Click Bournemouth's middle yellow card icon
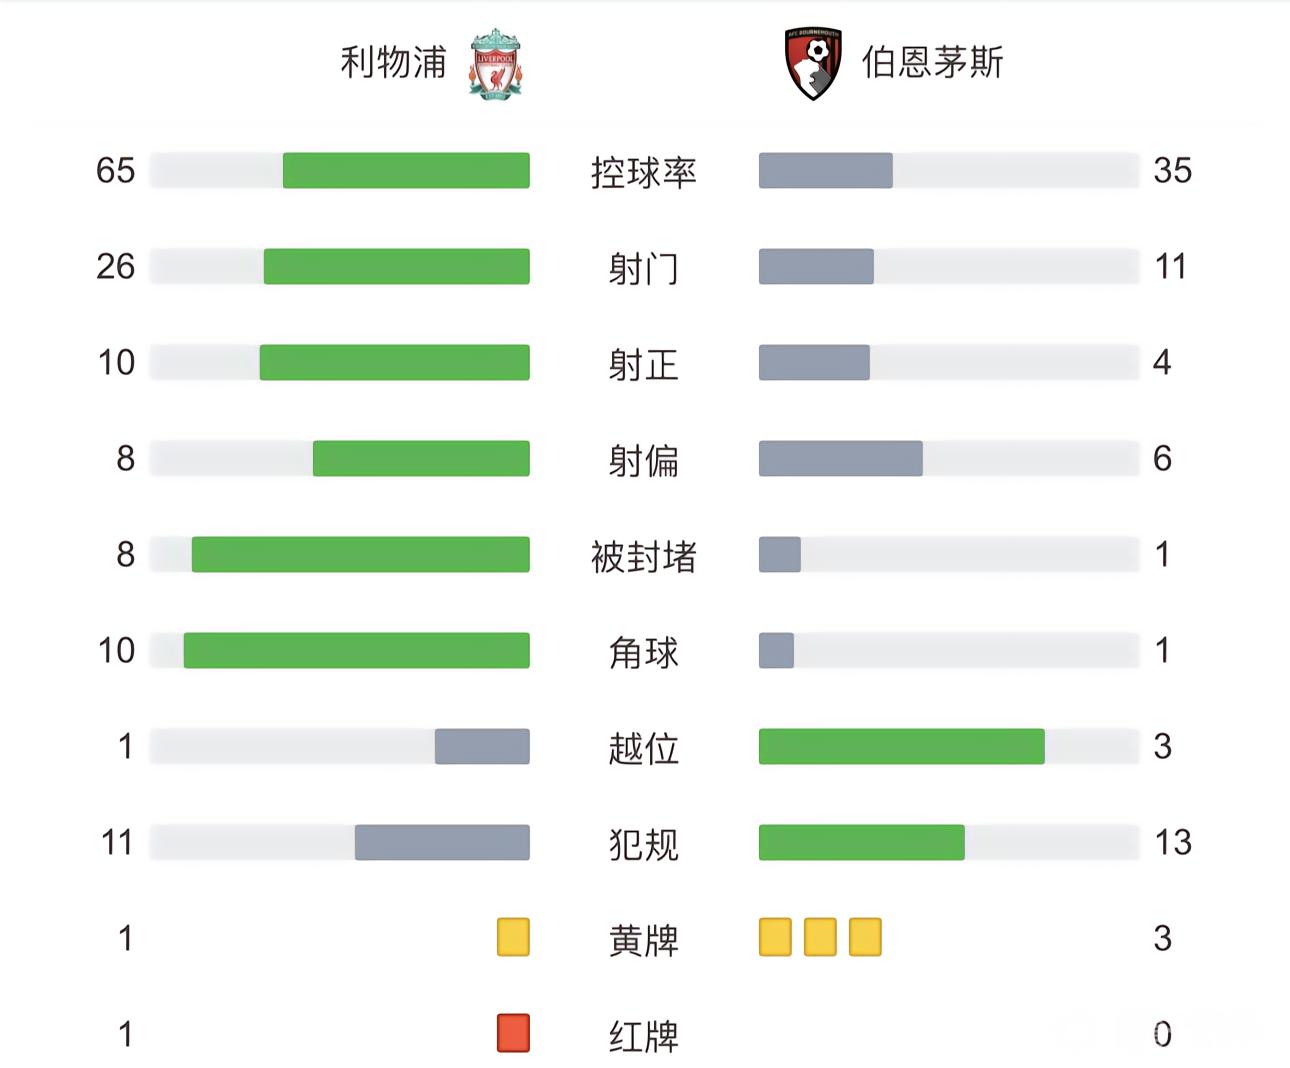Image resolution: width=1290 pixels, height=1068 pixels. coord(820,938)
